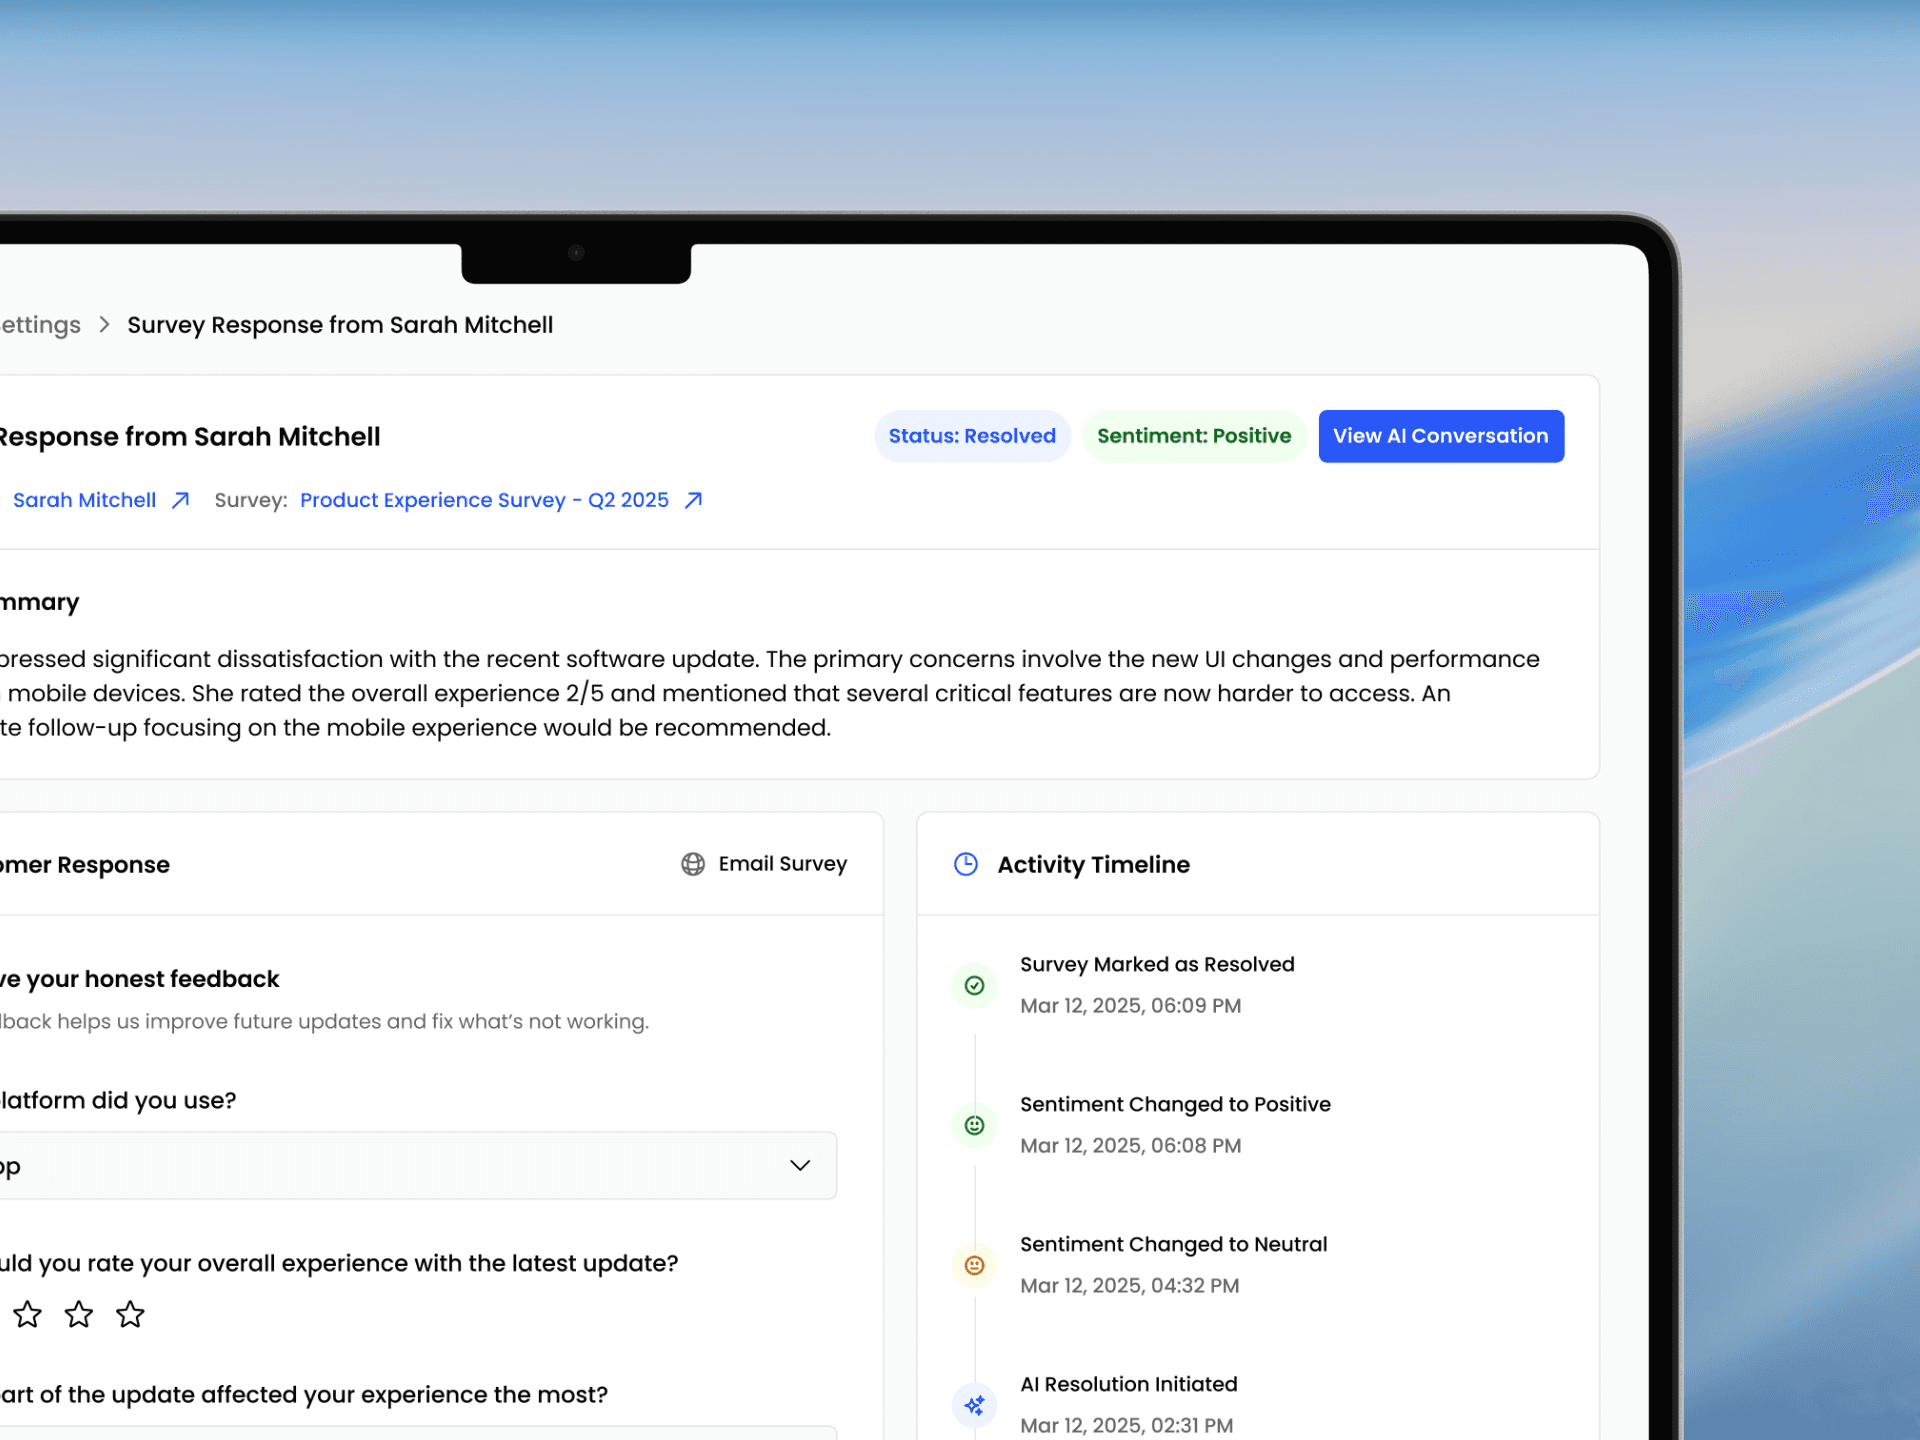Image resolution: width=1920 pixels, height=1440 pixels.
Task: Click the Sarah Mitchell external link arrow
Action: click(180, 500)
